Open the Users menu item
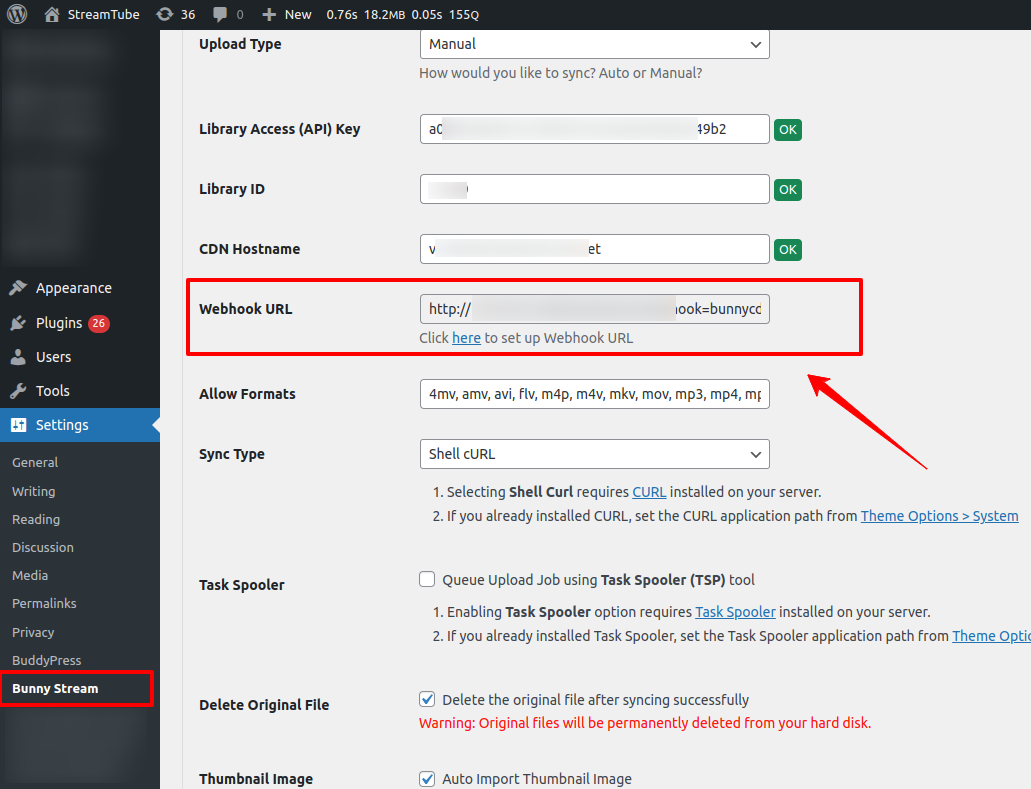Screen dimensions: 1031x789 (53, 357)
